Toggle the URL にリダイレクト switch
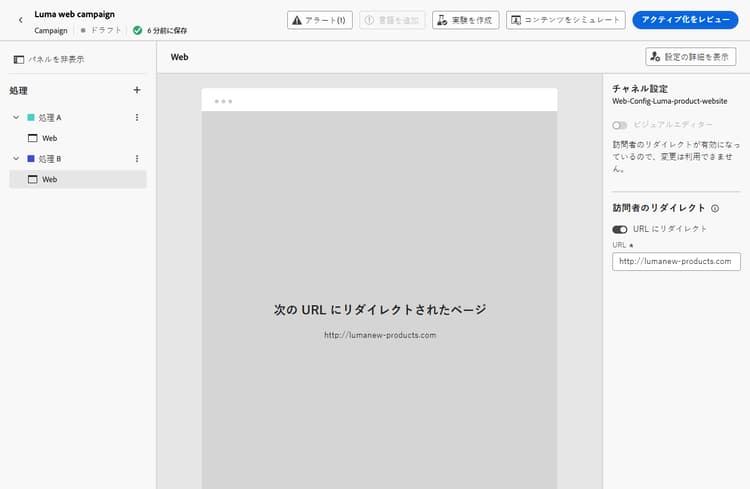 tap(619, 229)
